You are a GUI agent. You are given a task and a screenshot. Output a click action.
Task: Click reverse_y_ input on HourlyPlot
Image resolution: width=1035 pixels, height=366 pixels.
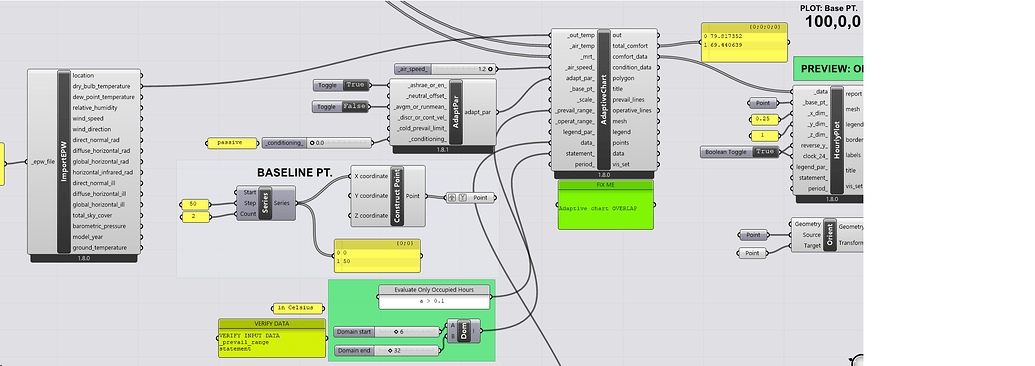click(x=815, y=145)
